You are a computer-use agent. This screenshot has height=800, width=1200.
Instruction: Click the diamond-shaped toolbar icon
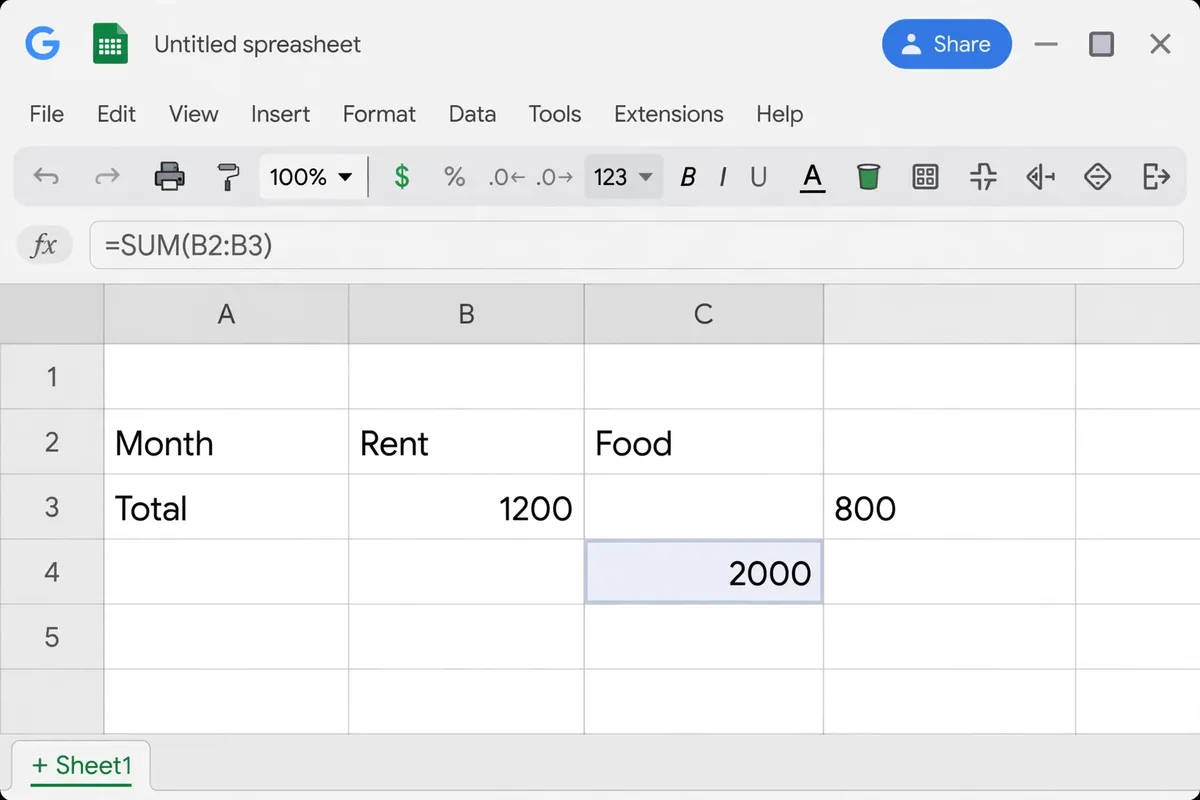[x=1098, y=177]
